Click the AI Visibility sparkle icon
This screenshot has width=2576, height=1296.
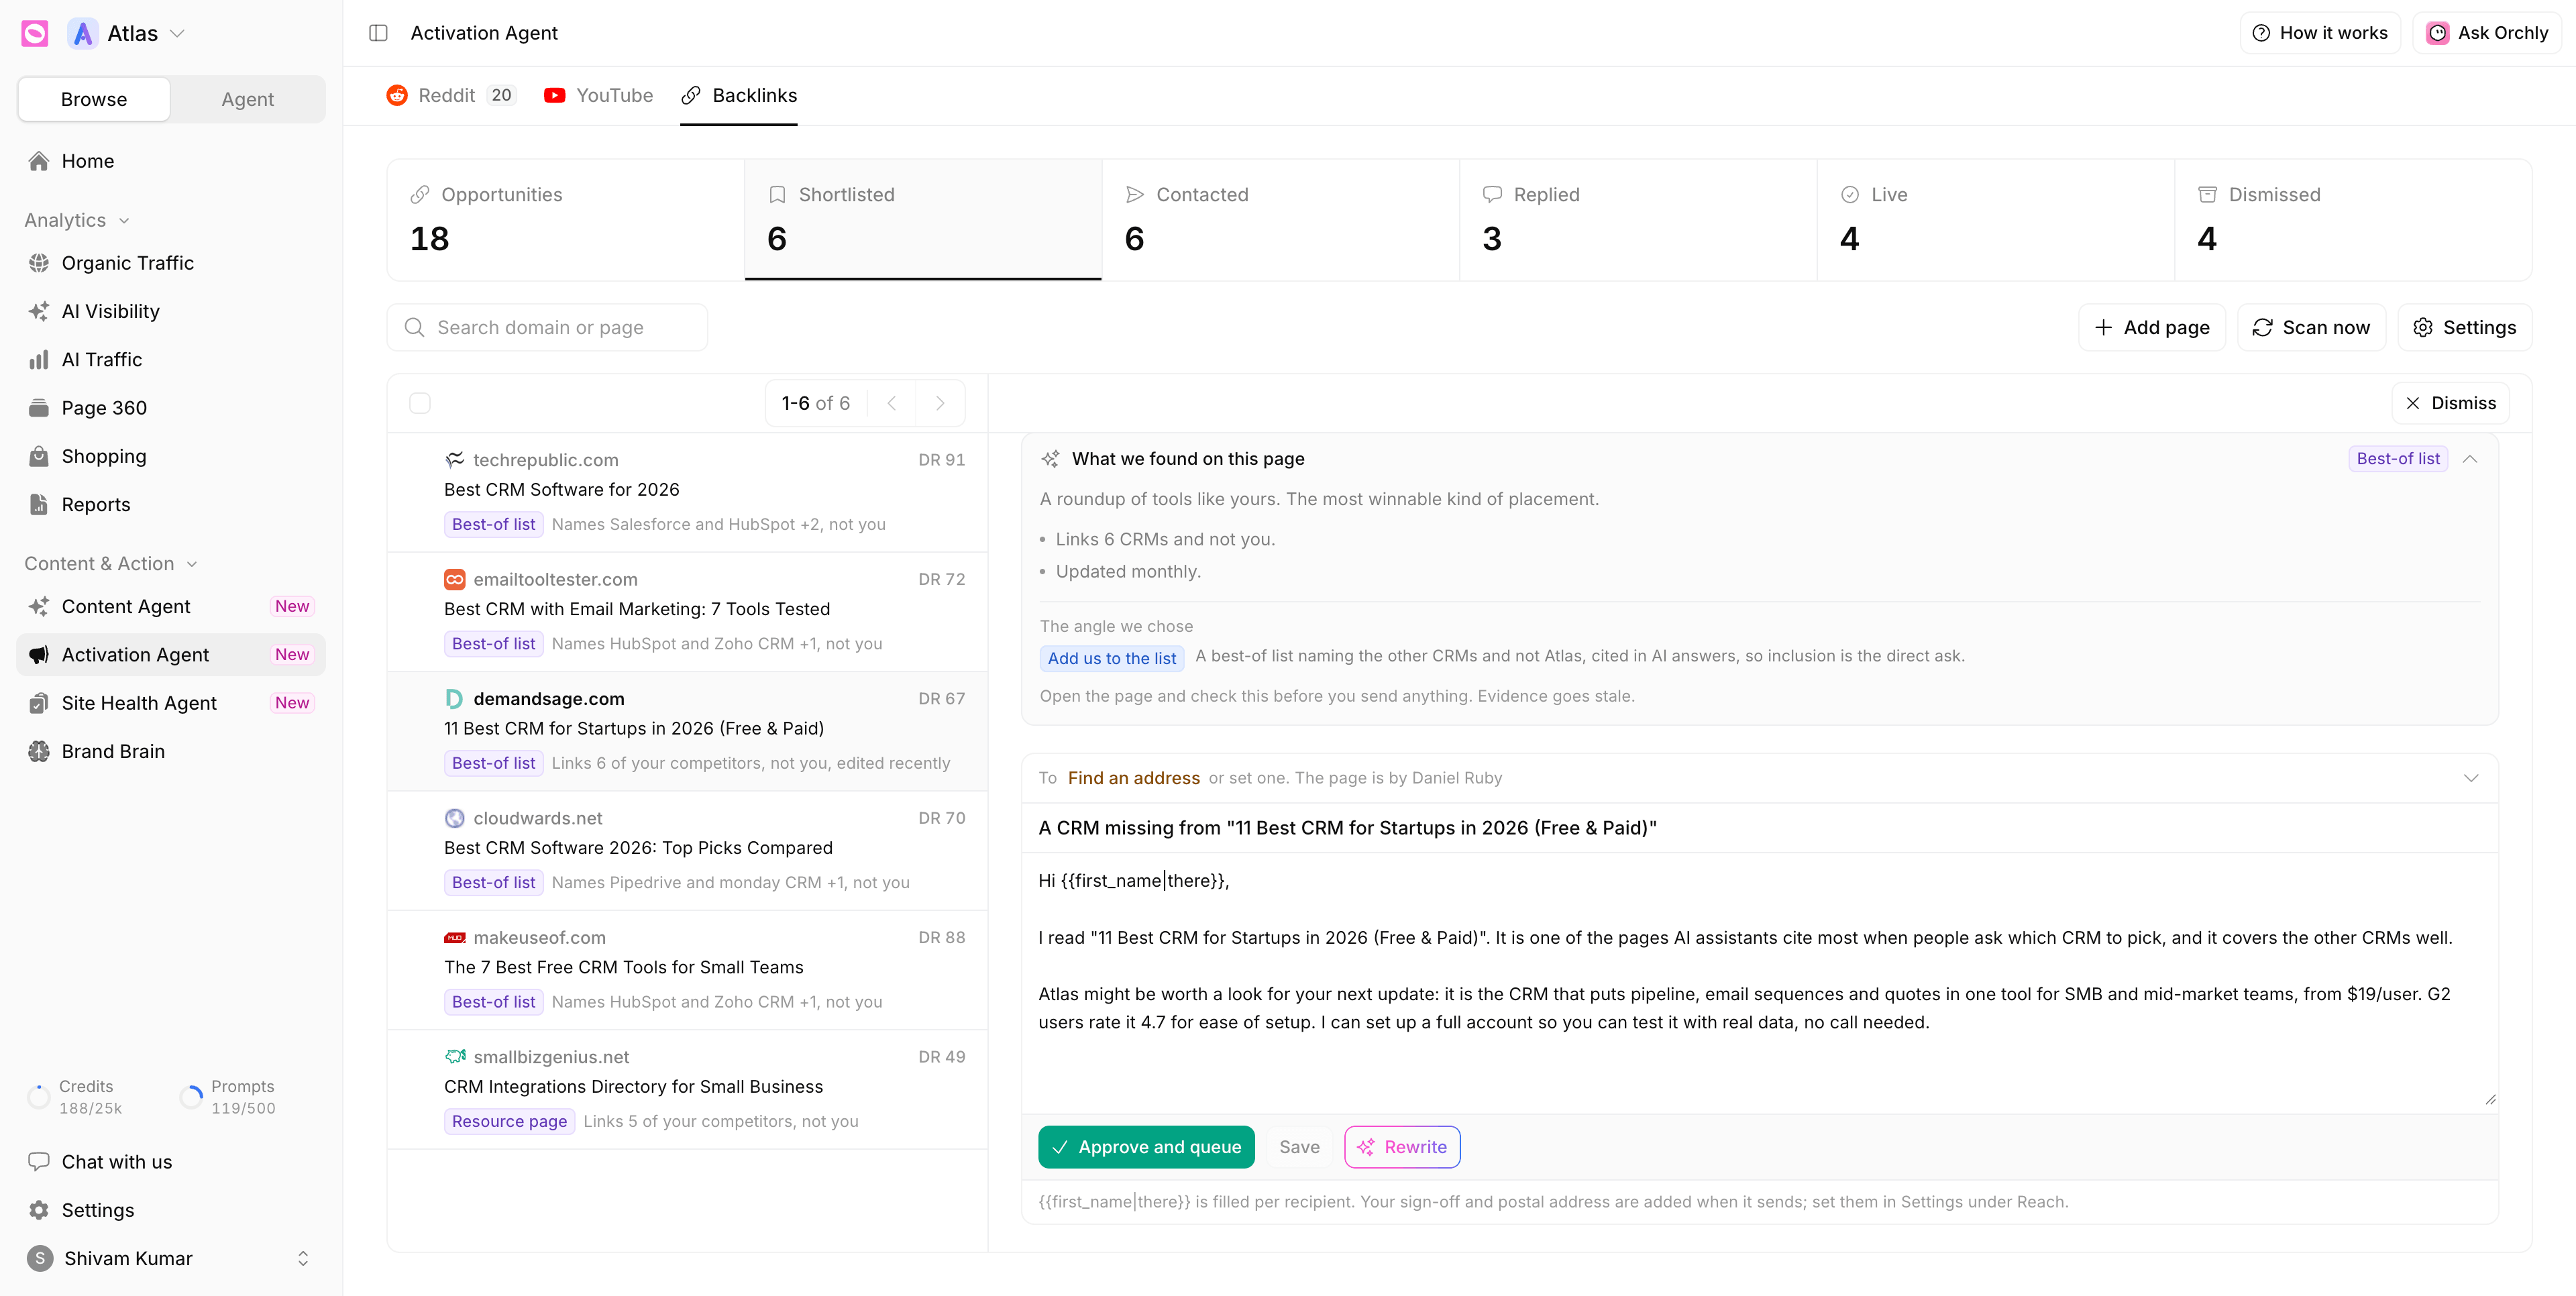(39, 311)
